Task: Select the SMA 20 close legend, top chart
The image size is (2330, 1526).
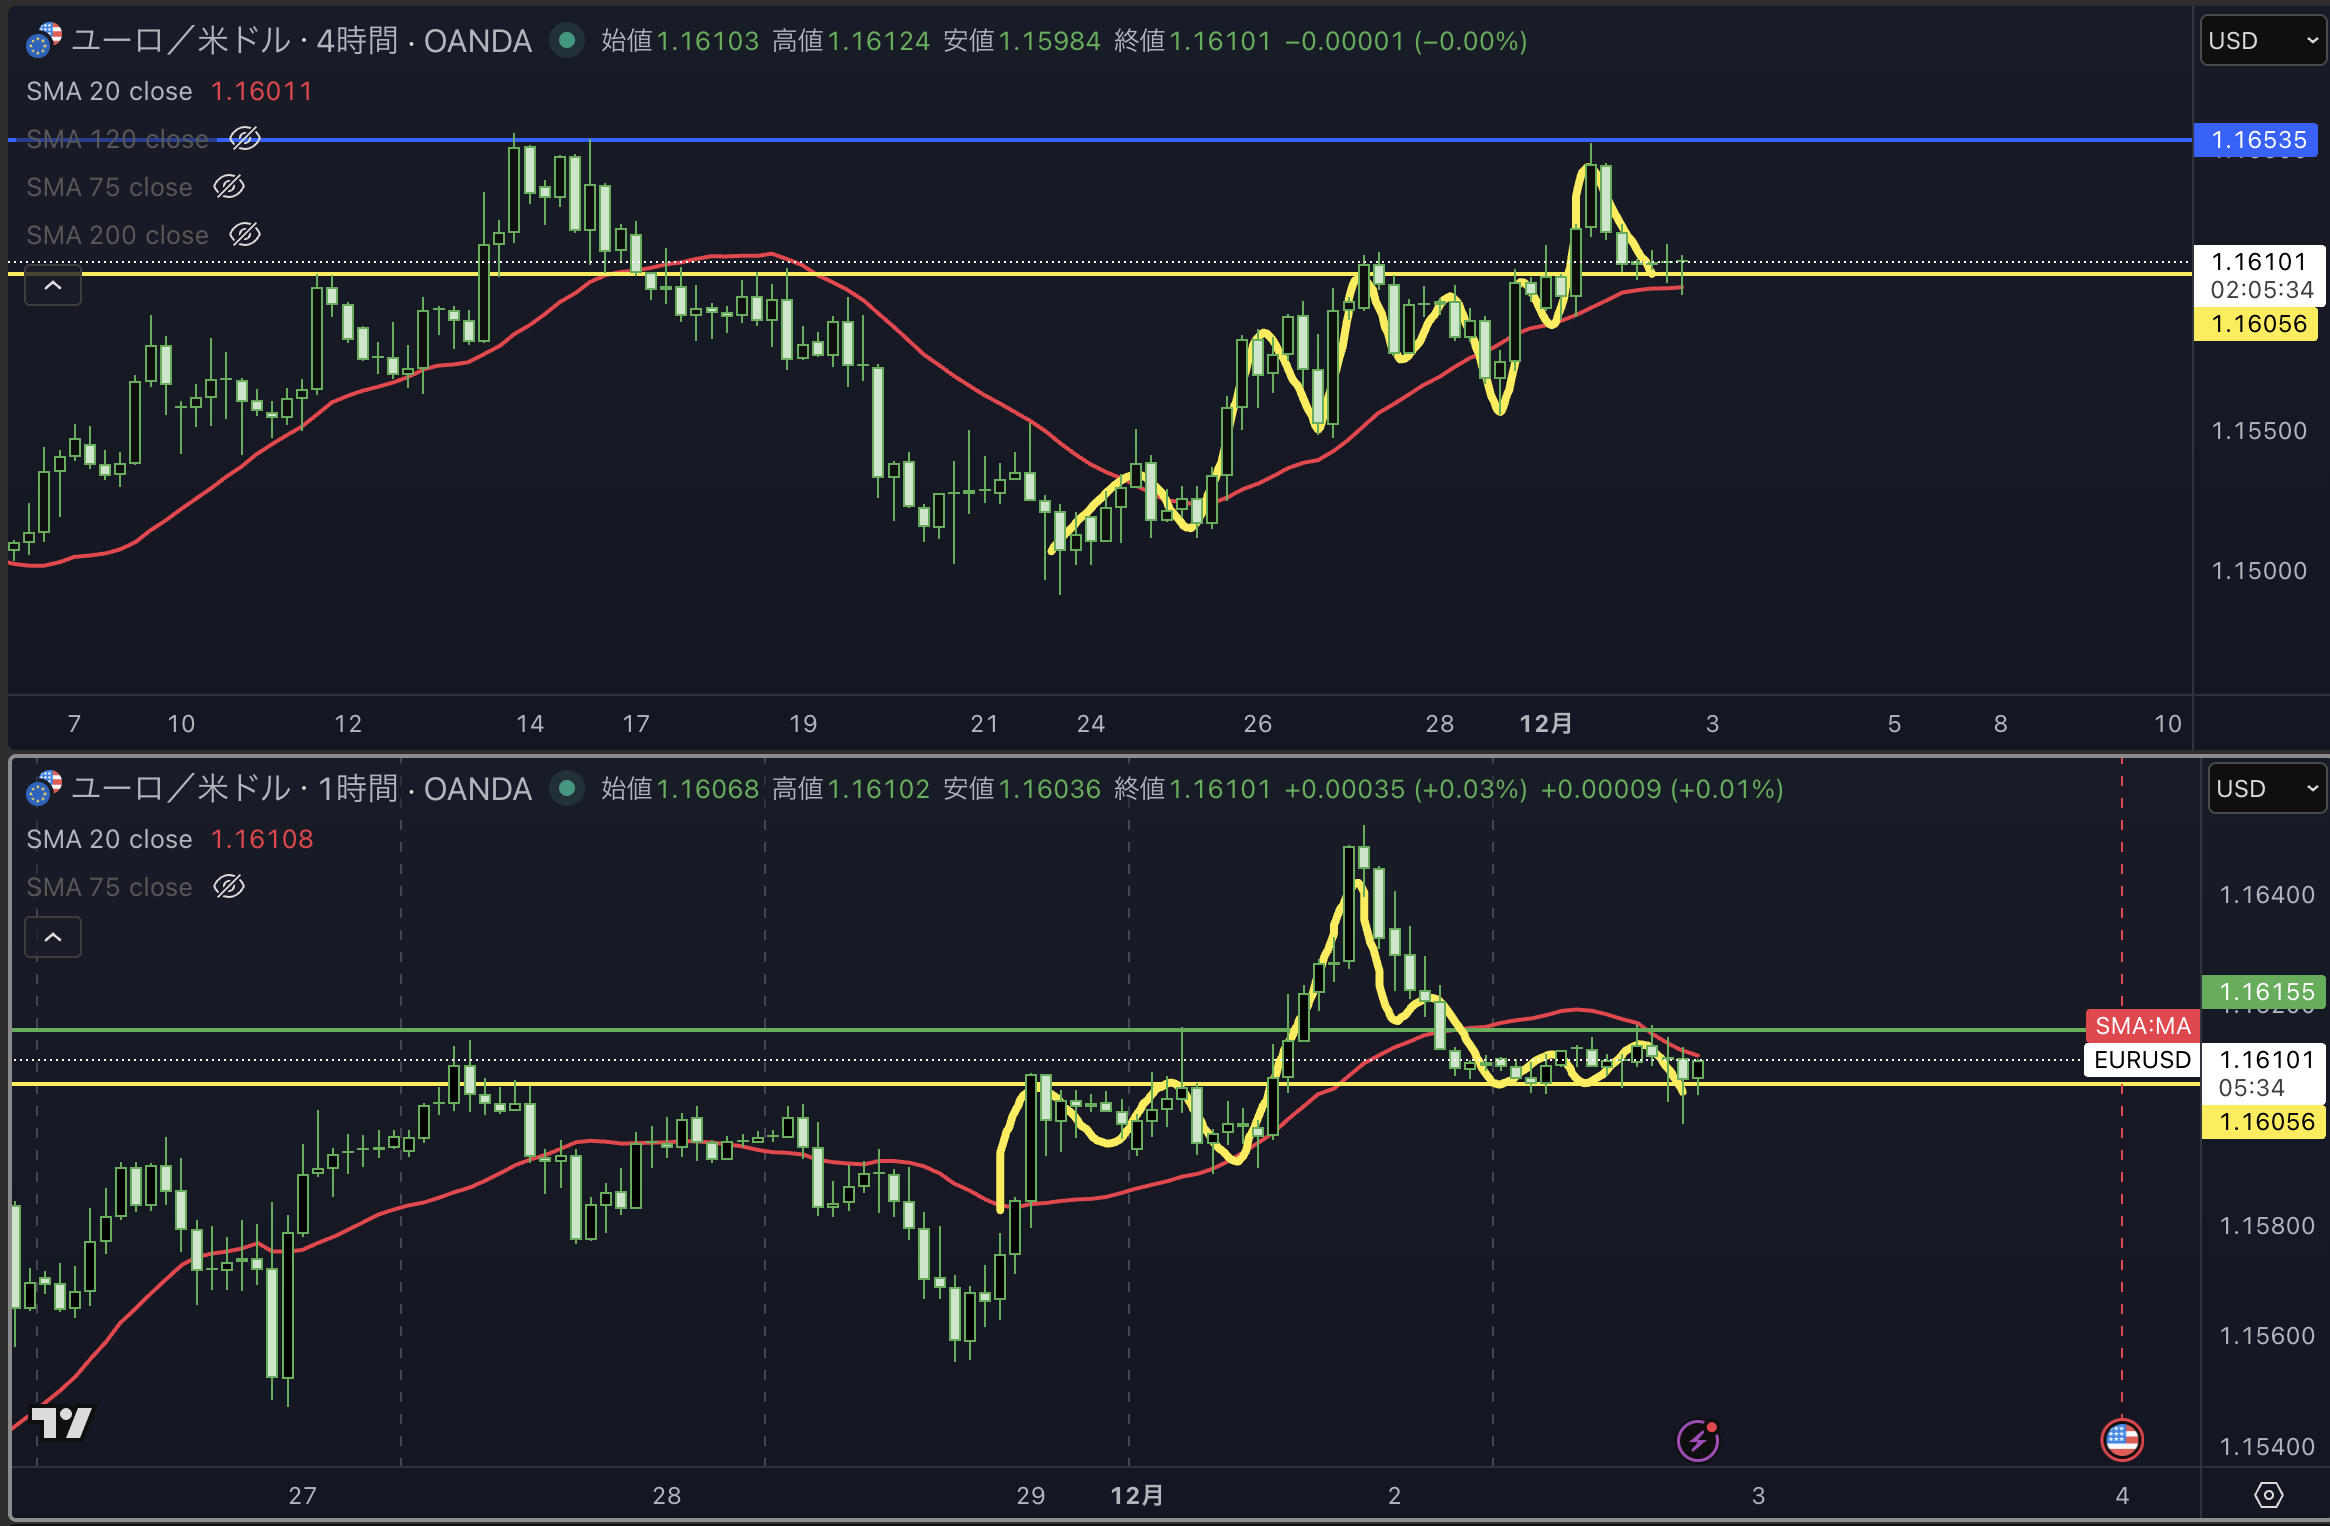Action: (109, 91)
